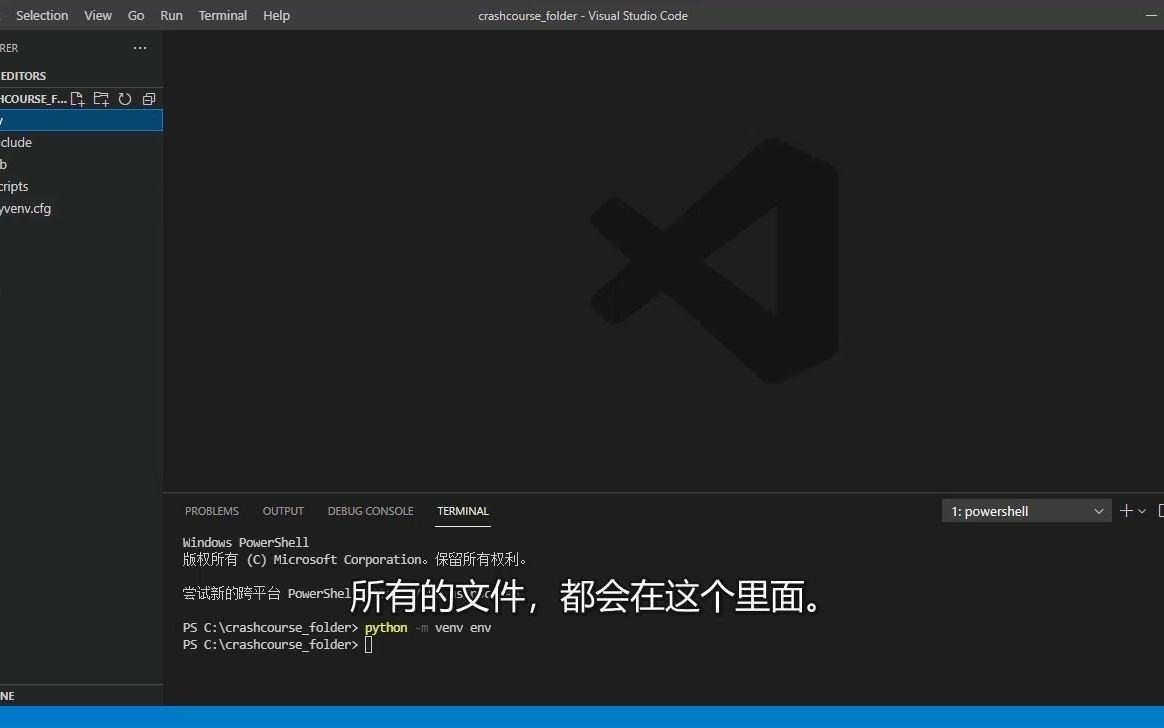Split the terminal using the split icon

coord(1159,510)
